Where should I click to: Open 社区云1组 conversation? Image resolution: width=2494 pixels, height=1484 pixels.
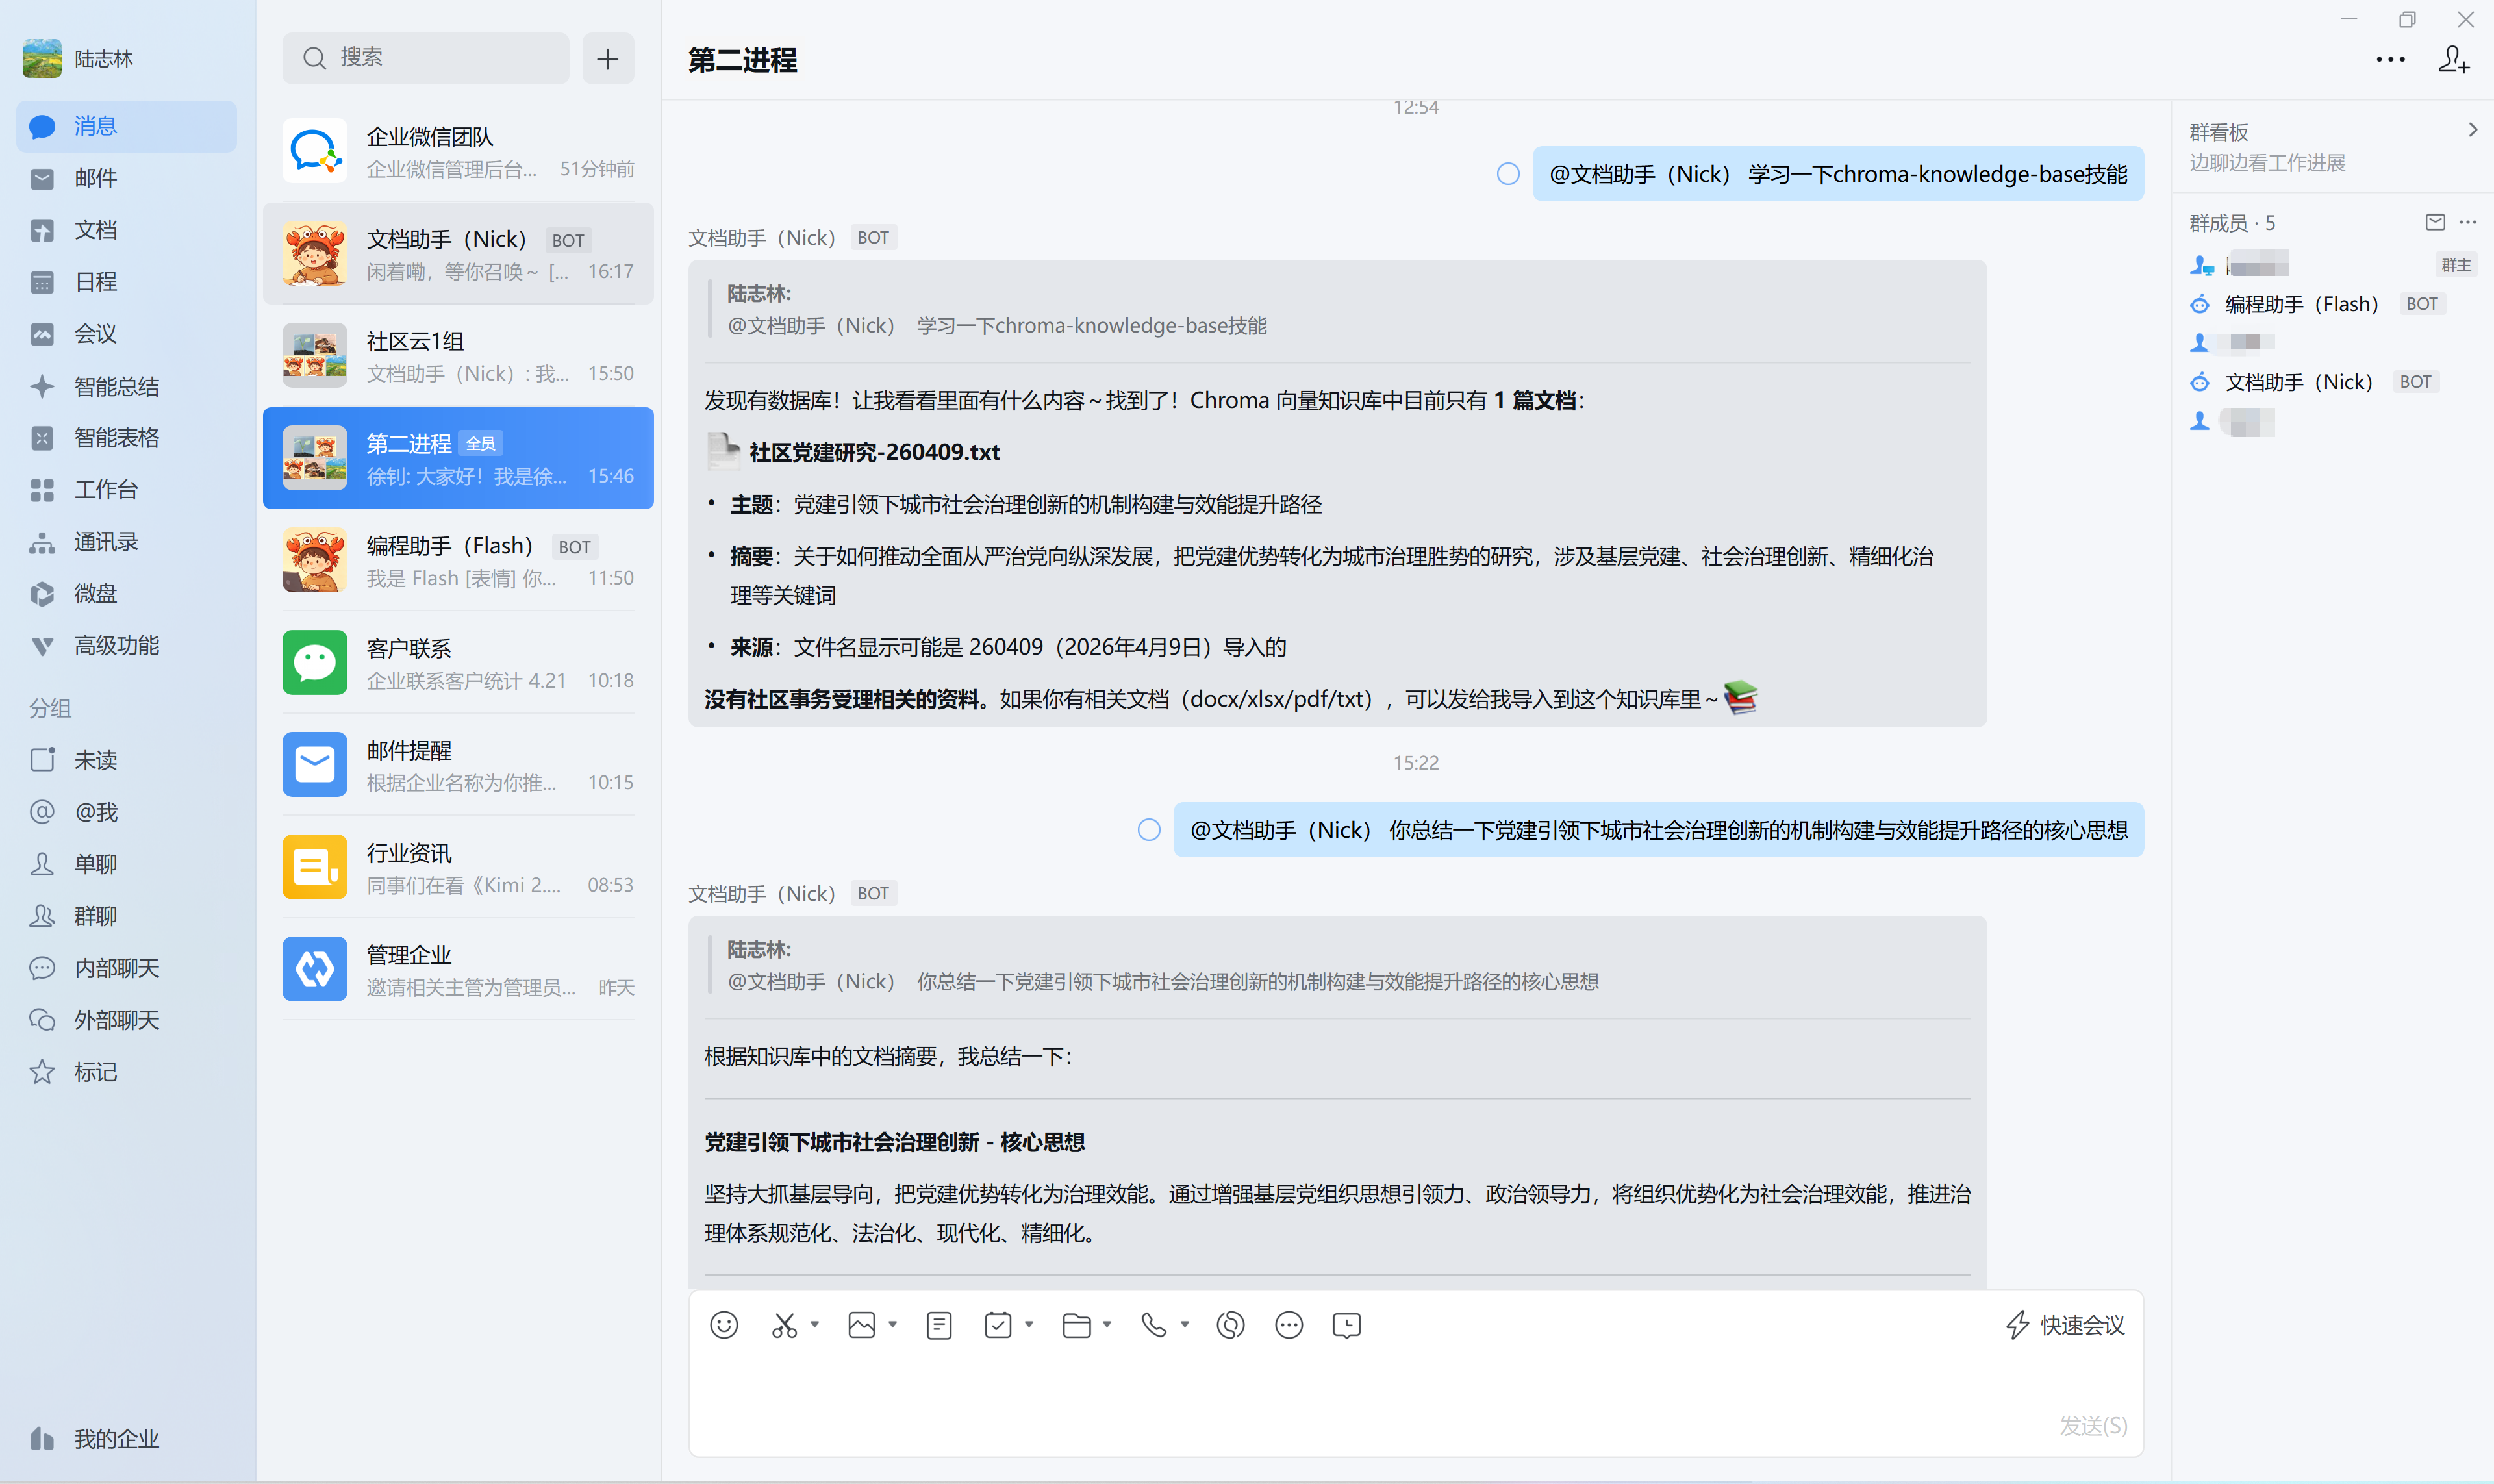point(458,356)
